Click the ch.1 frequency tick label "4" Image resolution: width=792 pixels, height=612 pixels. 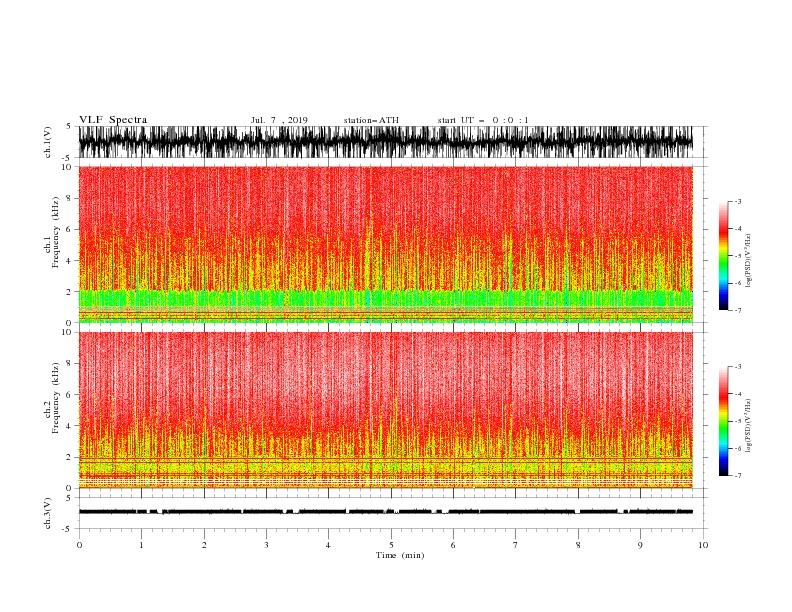pos(69,261)
